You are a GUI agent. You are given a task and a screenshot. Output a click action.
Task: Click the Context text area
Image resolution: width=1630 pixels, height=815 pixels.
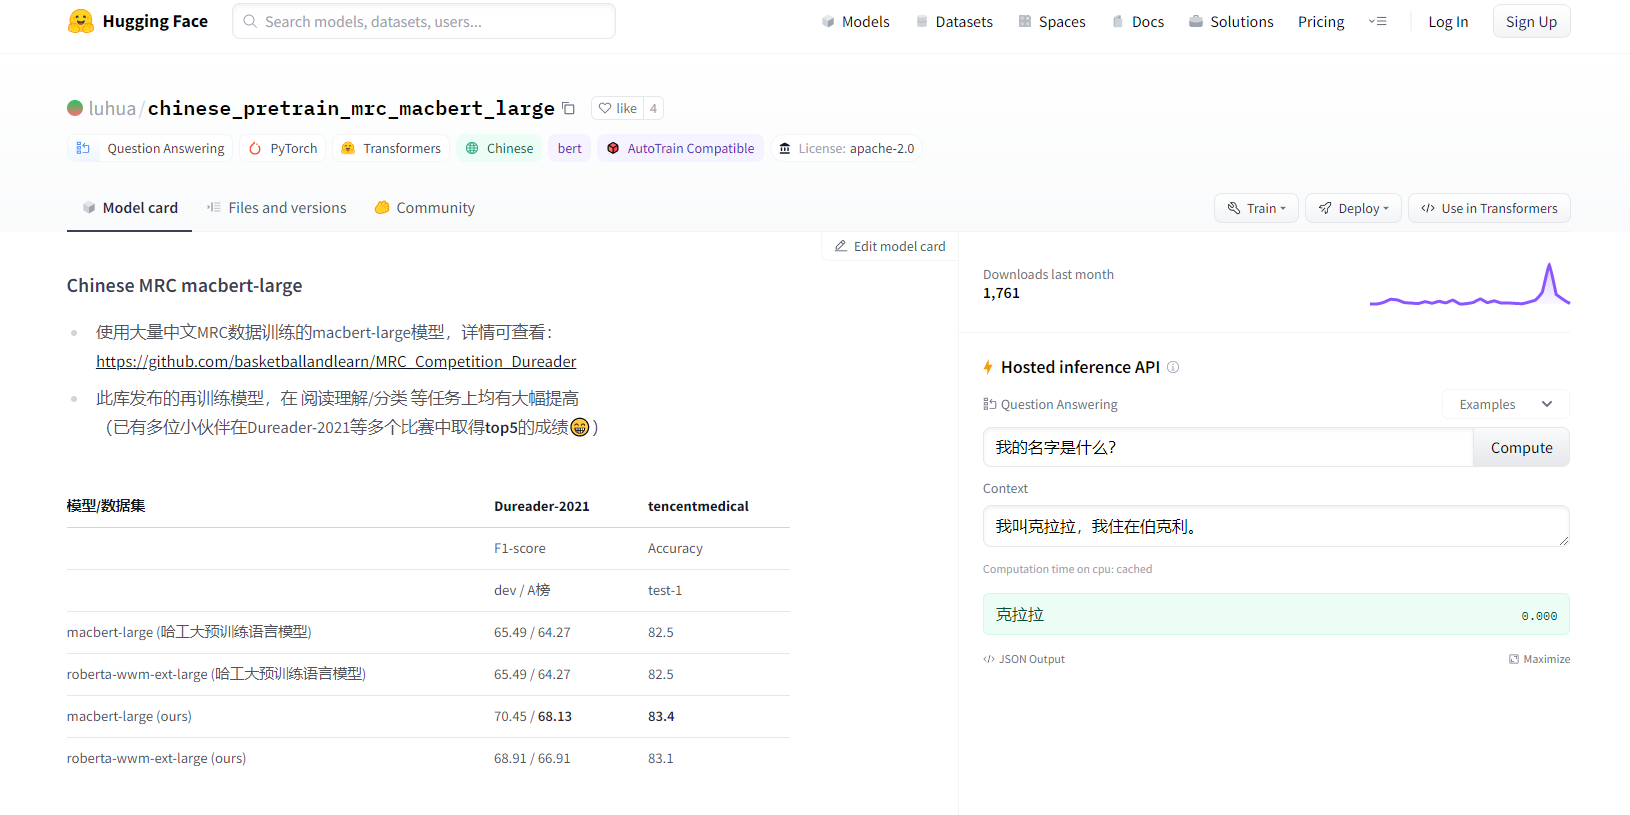click(1276, 526)
